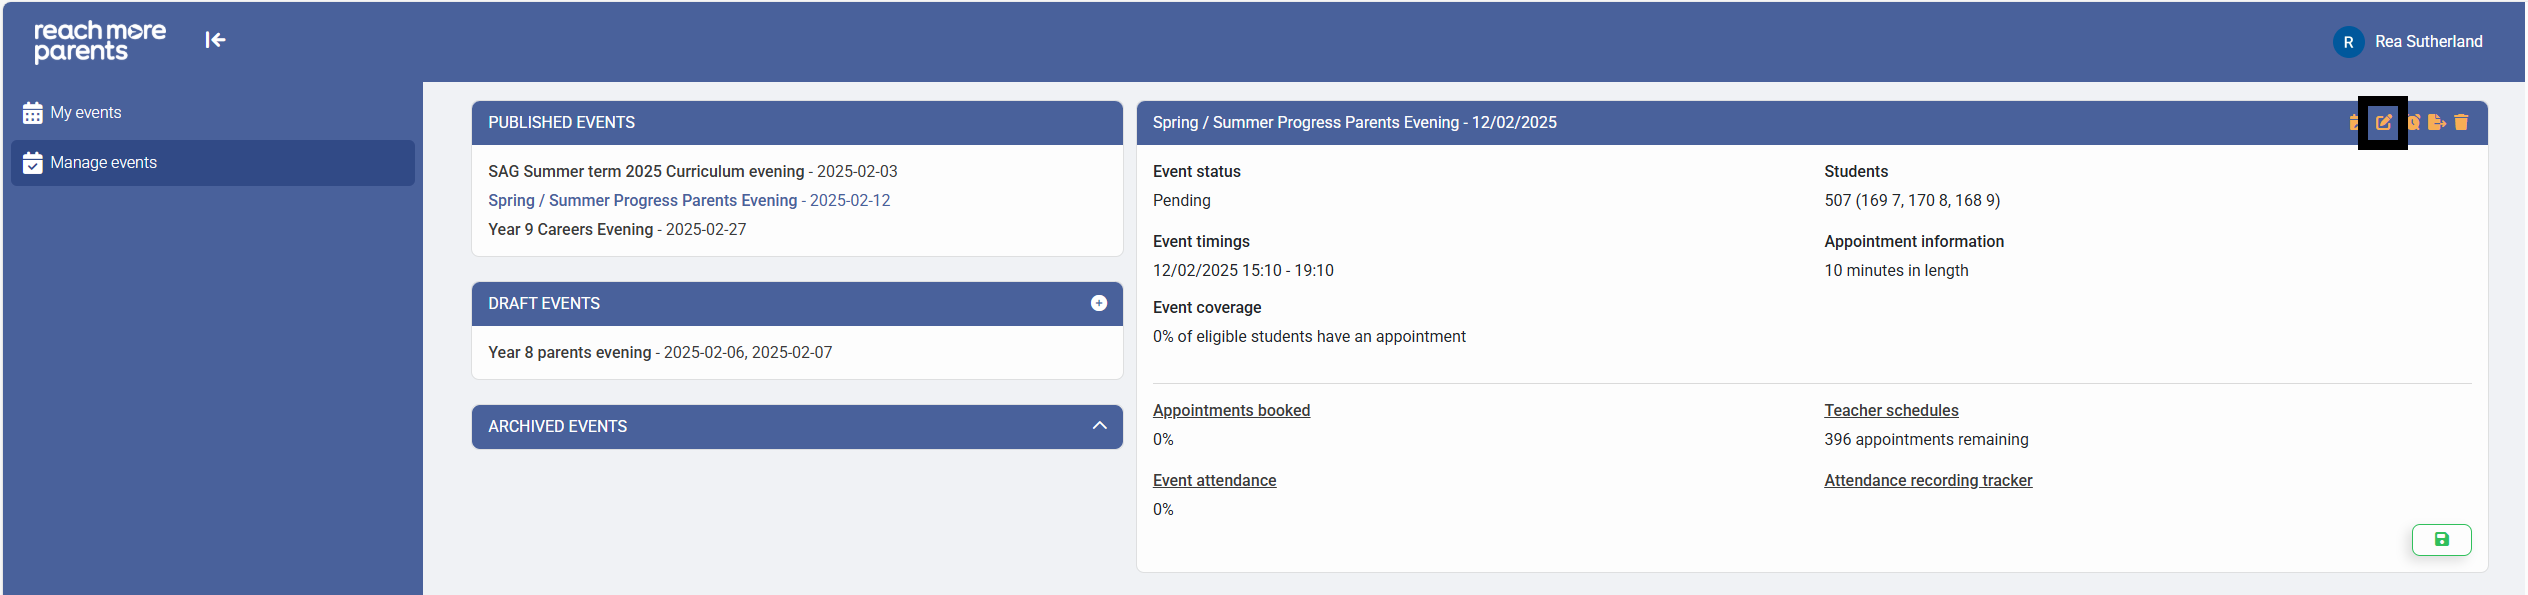Open the Event attendance link
Screen dimensions: 2528x595
[x=1214, y=480]
